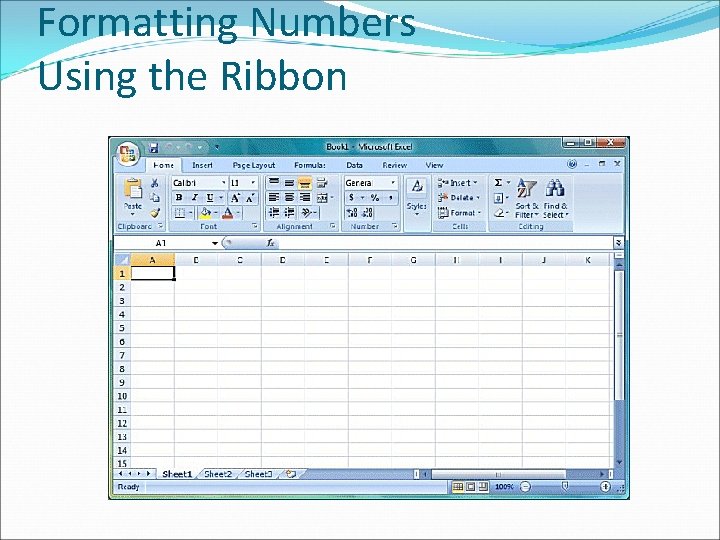Viewport: 720px width, 540px height.
Task: Zoom in with plus button
Action: pyautogui.click(x=605, y=487)
